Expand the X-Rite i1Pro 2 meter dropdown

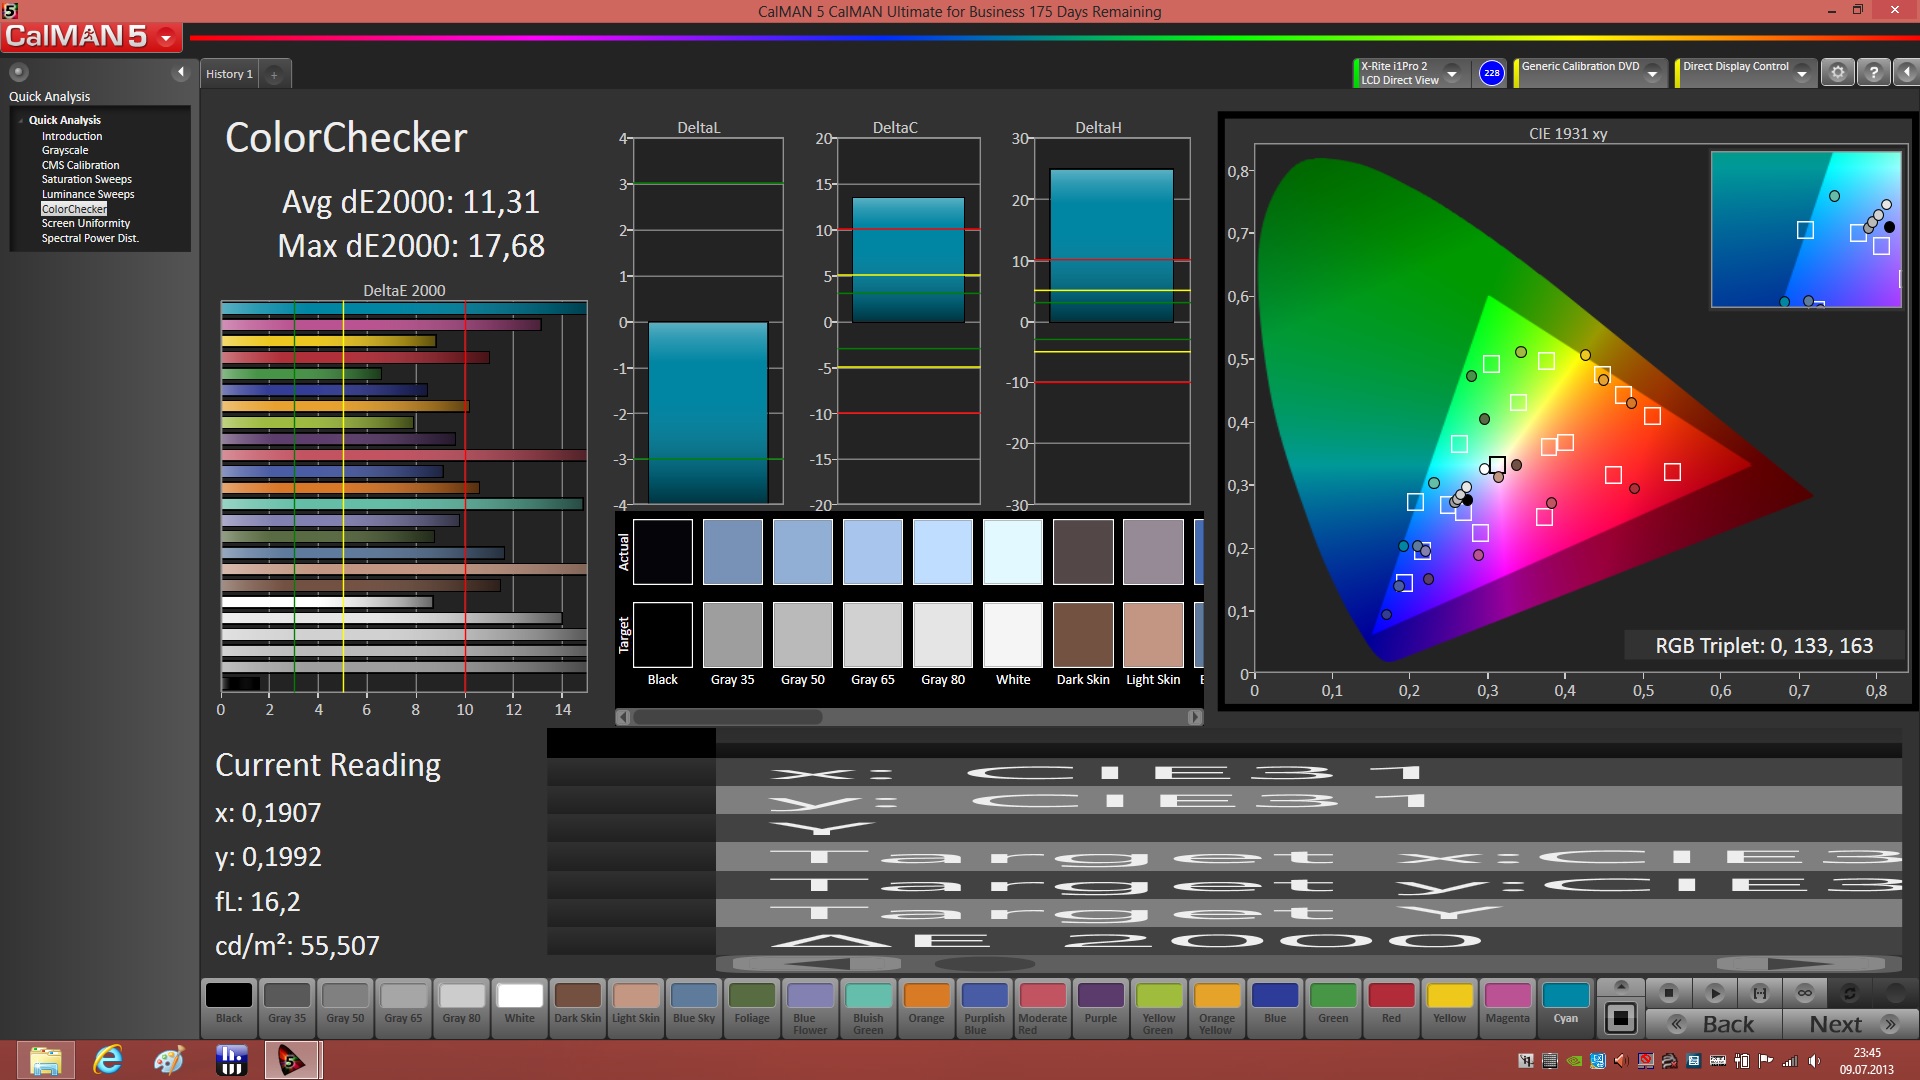pos(1452,74)
